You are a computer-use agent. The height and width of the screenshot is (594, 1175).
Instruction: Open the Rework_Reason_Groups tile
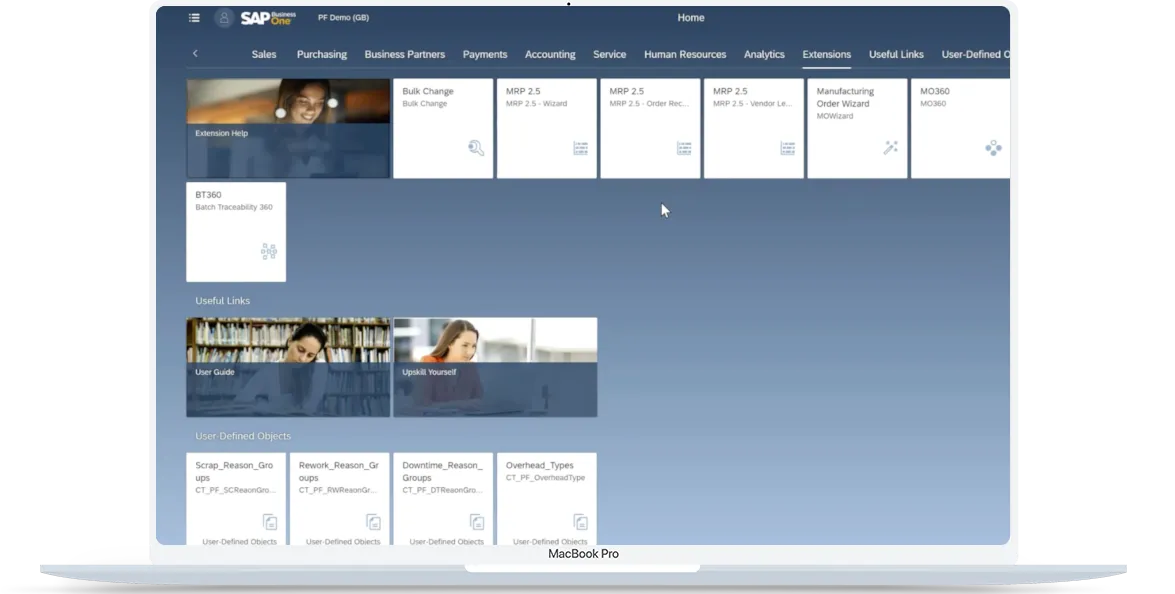(339, 498)
